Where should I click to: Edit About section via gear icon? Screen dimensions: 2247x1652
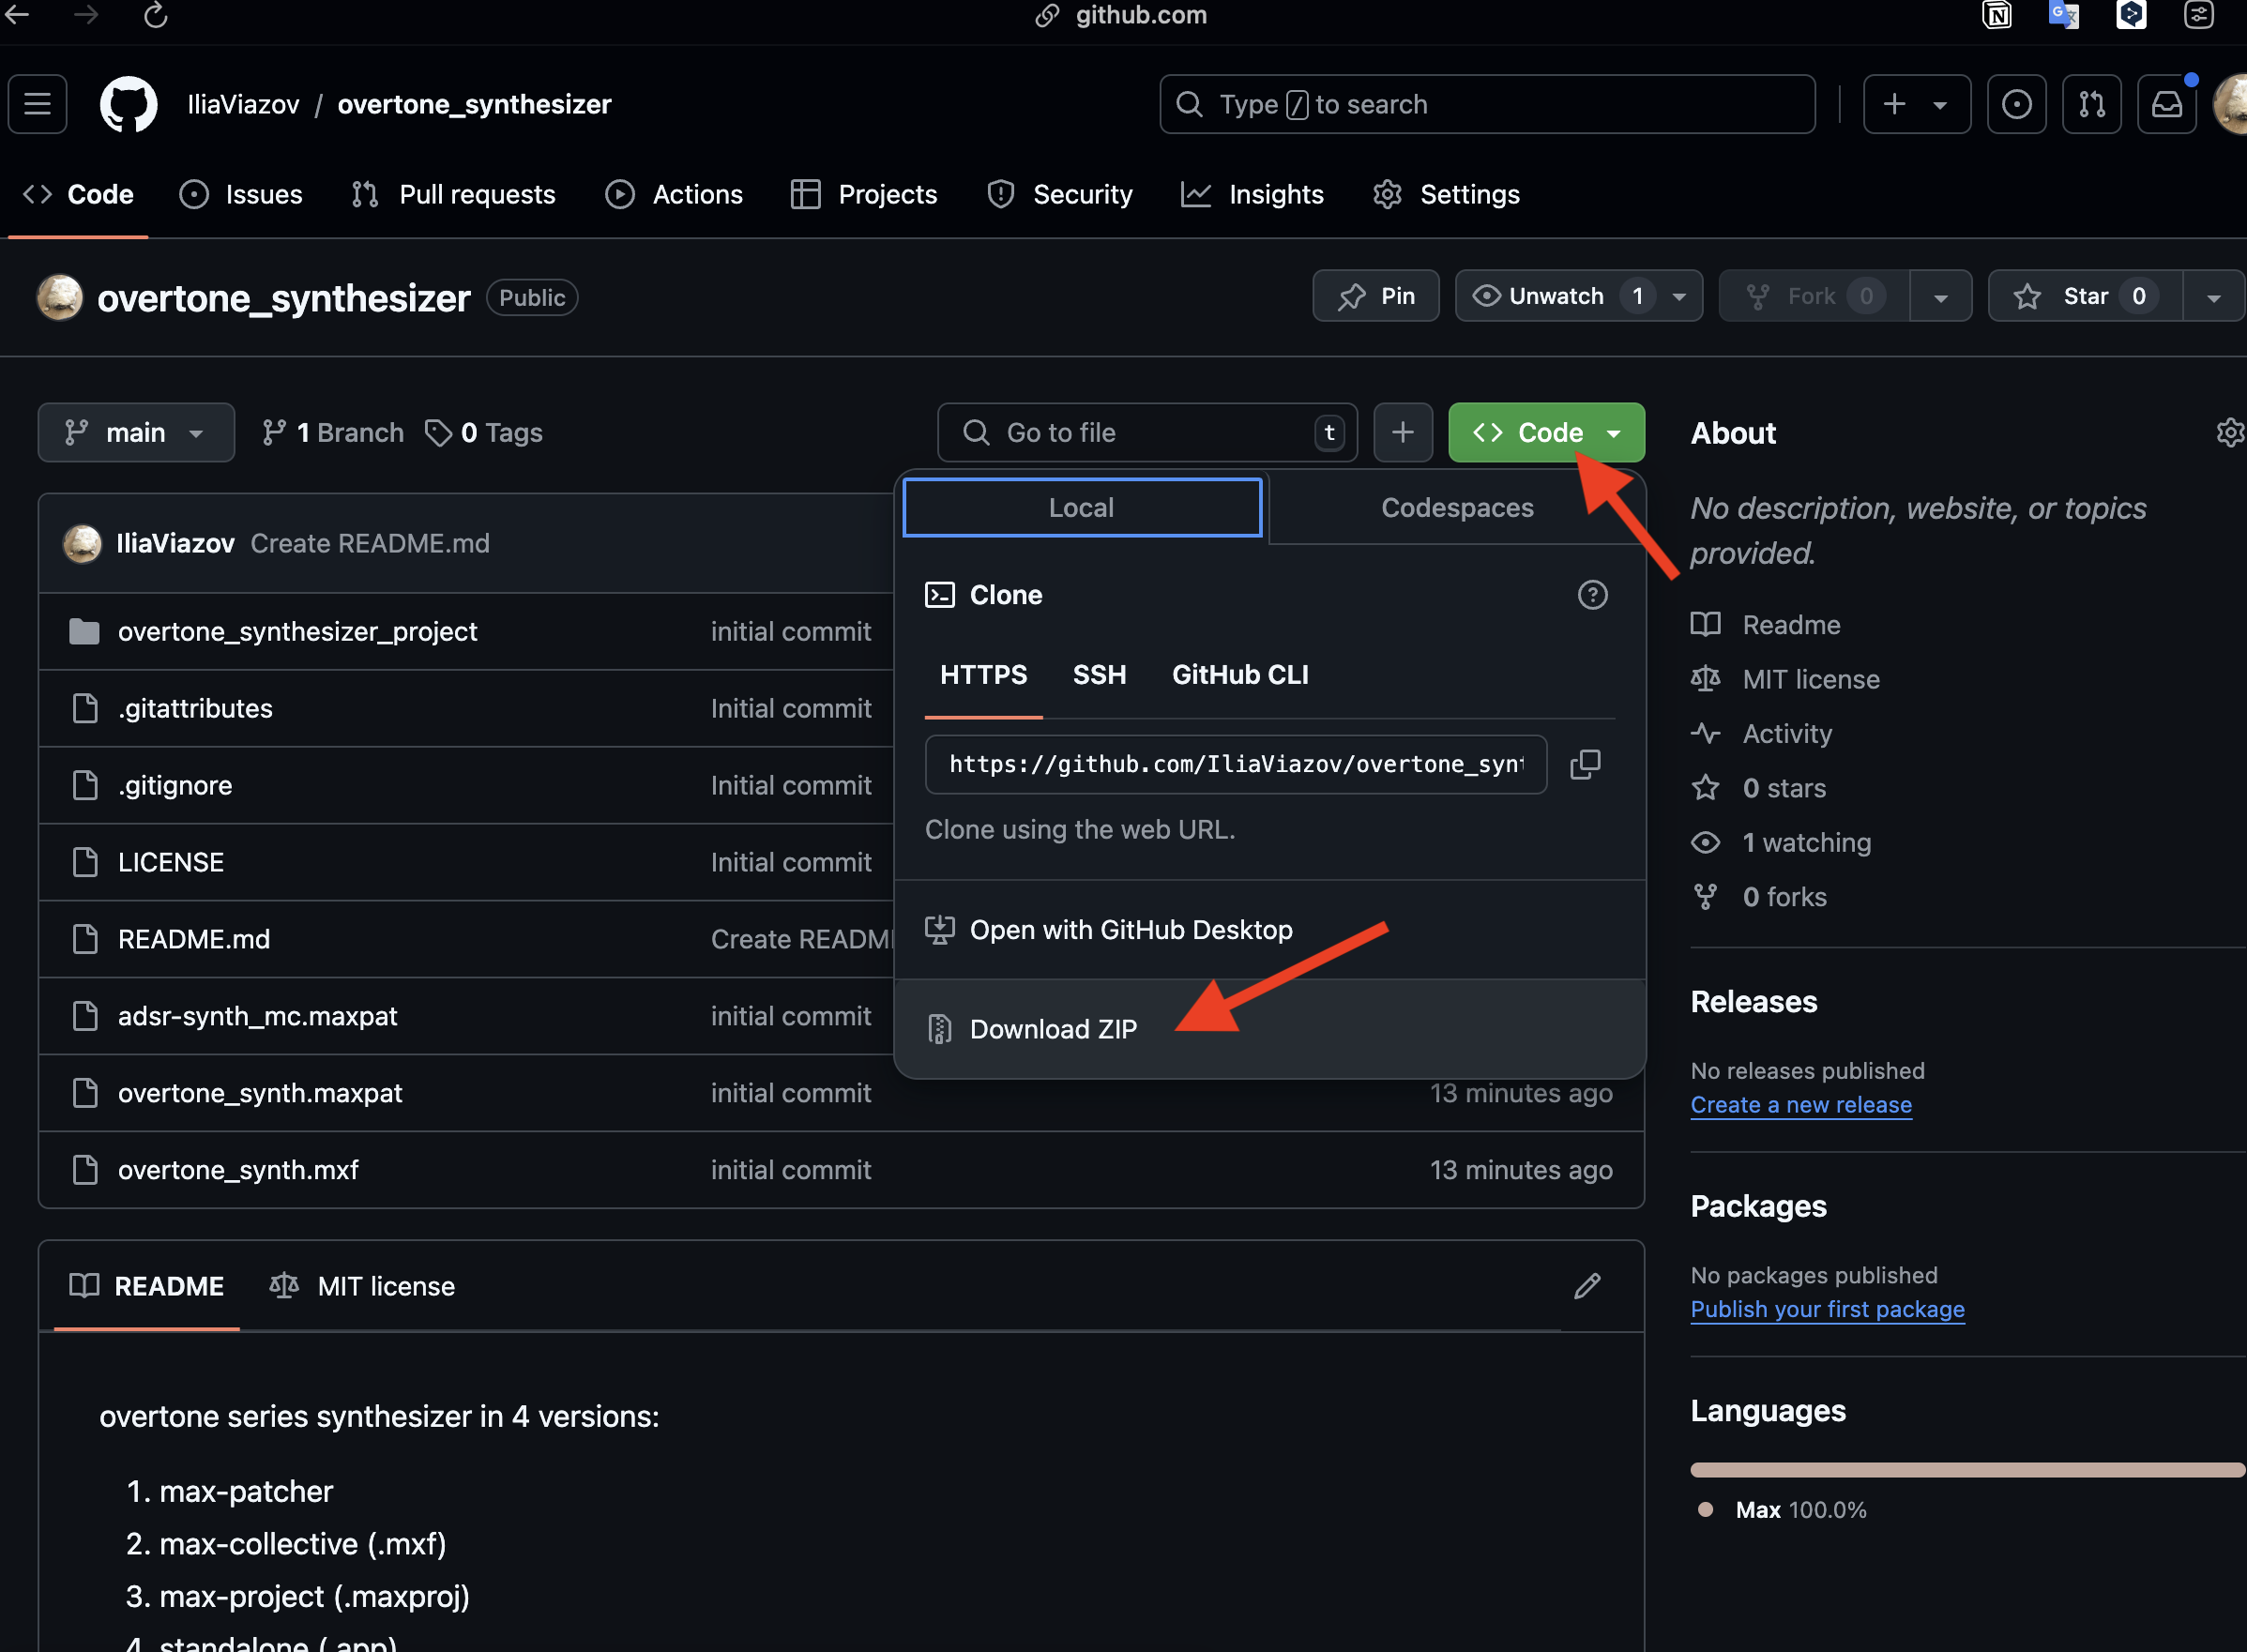coord(2230,432)
